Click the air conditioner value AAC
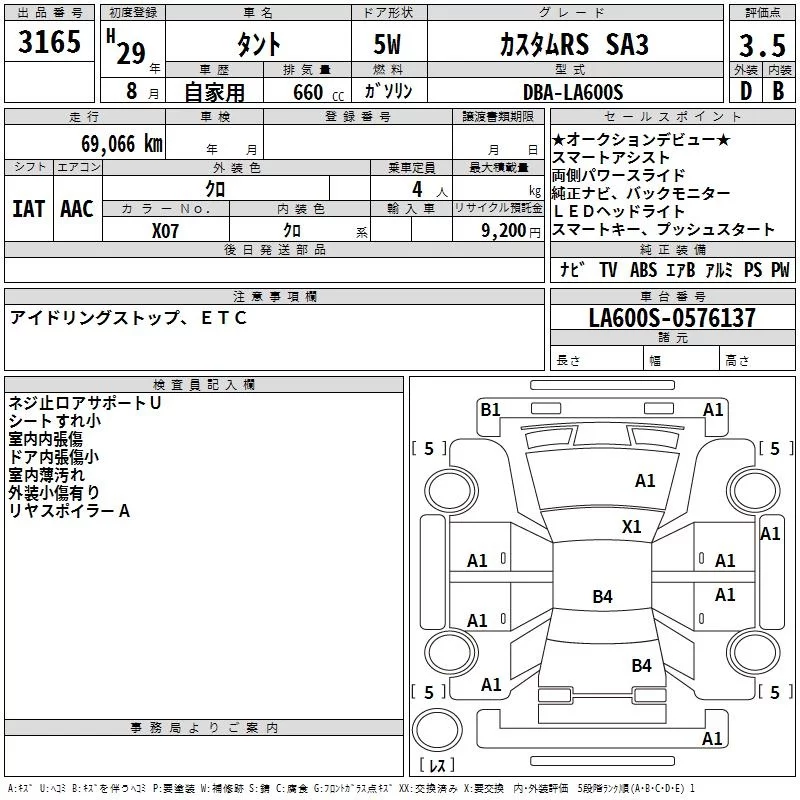Viewport: 800px width, 800px height. (77, 209)
